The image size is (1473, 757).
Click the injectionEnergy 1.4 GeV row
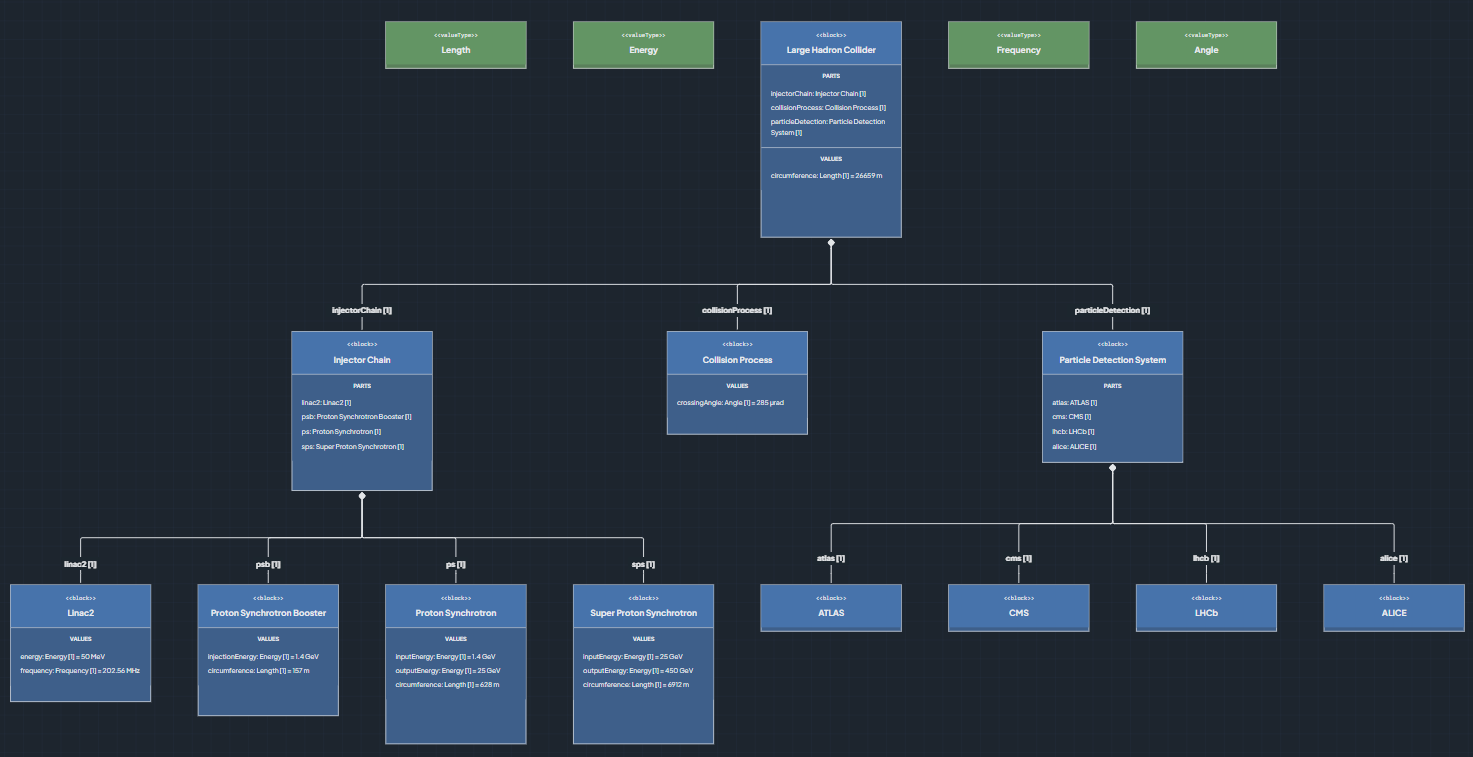pos(263,656)
